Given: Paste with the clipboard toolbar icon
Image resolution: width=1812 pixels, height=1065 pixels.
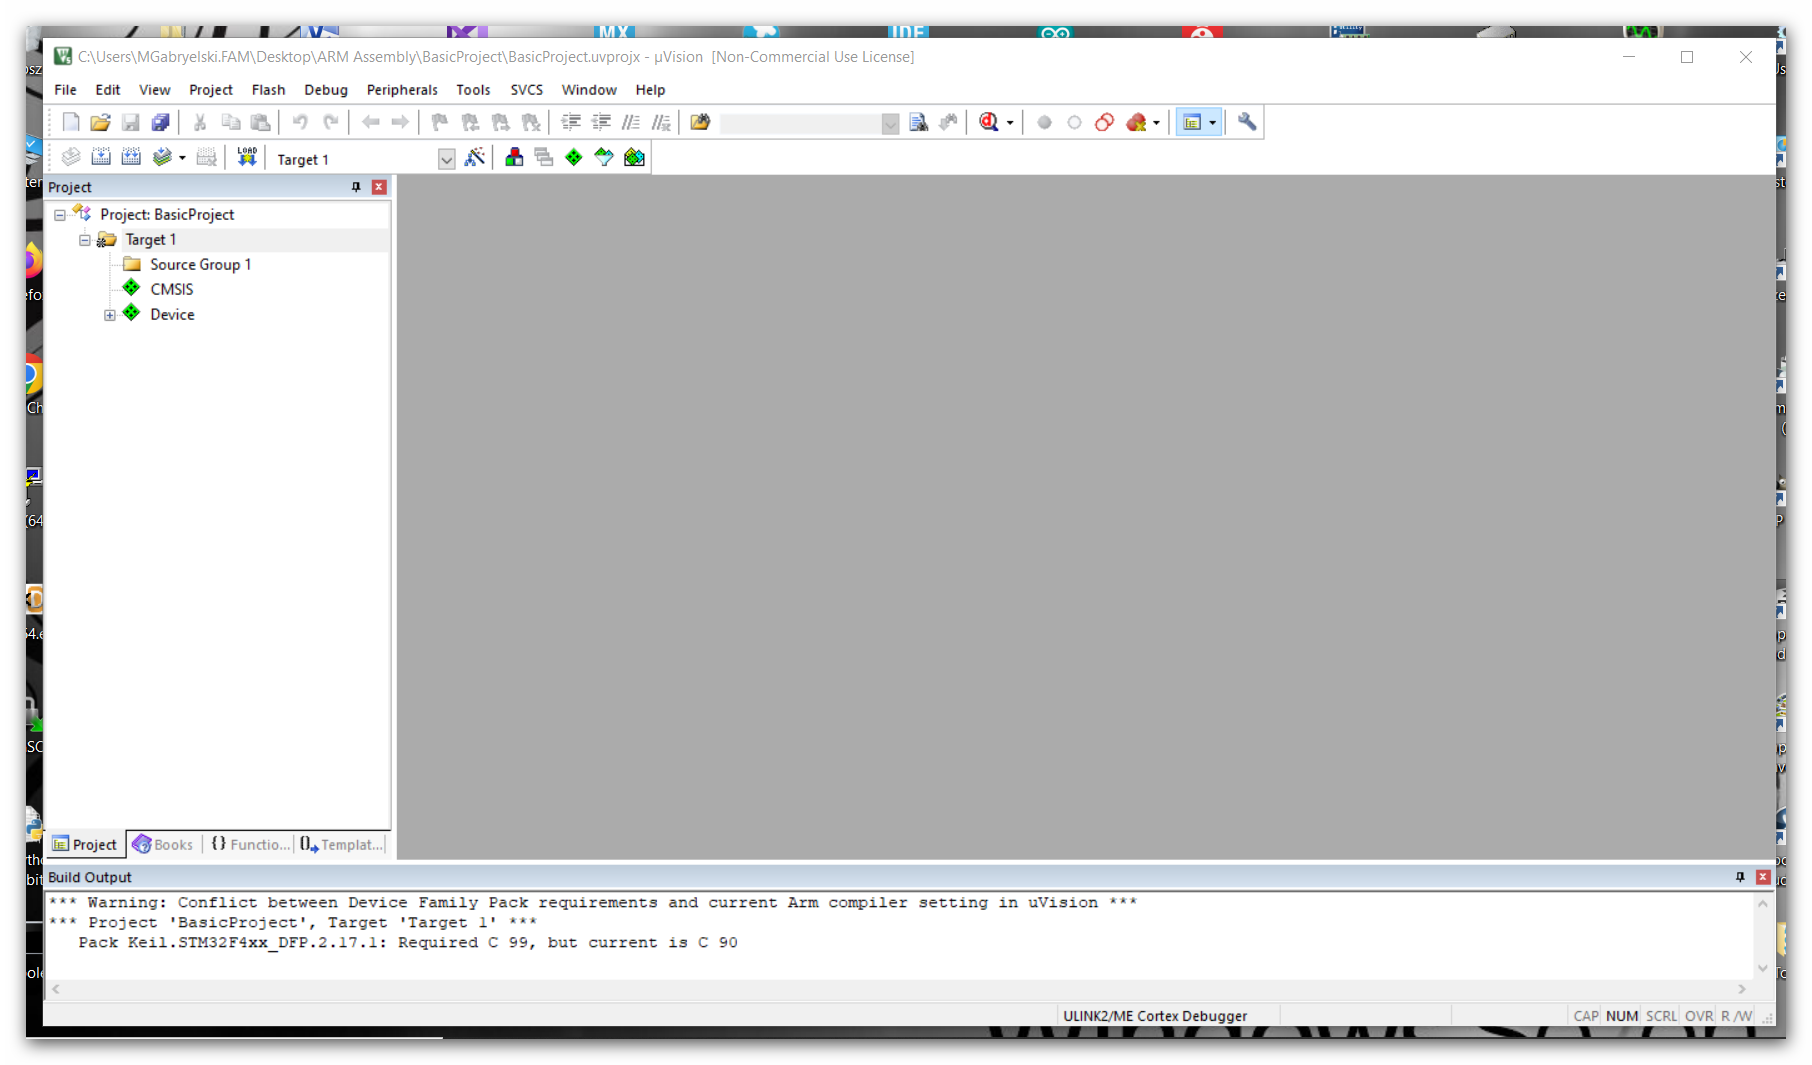Looking at the screenshot, I should 260,122.
